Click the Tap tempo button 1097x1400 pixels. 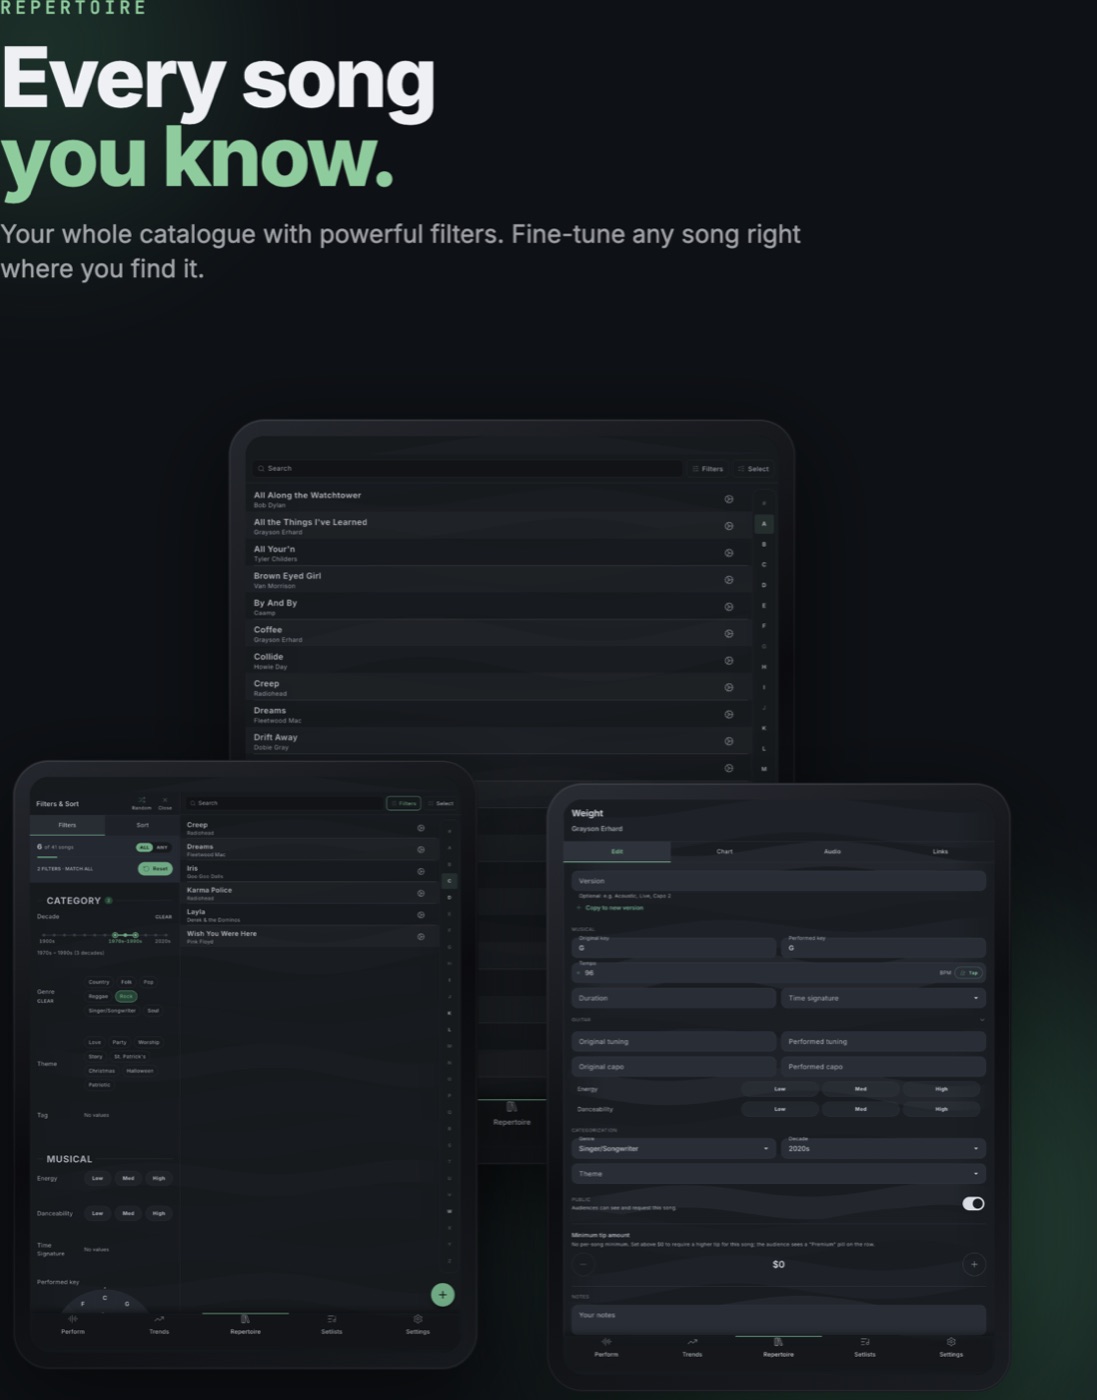pyautogui.click(x=969, y=973)
